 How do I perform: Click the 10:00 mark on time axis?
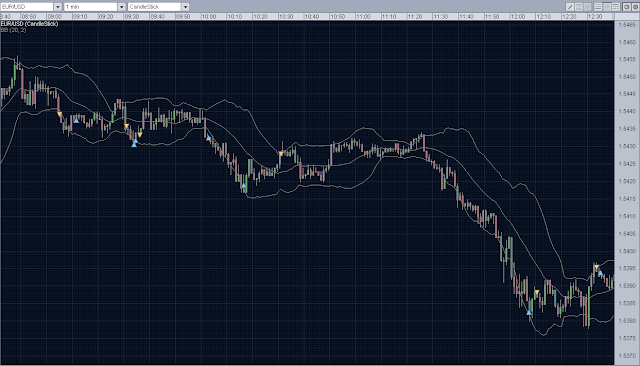click(x=209, y=17)
